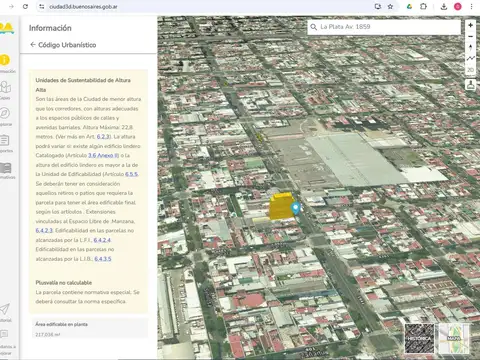This screenshot has width=480, height=360.
Task: Open link to Artículo 6.5.5
Action: coord(131,174)
